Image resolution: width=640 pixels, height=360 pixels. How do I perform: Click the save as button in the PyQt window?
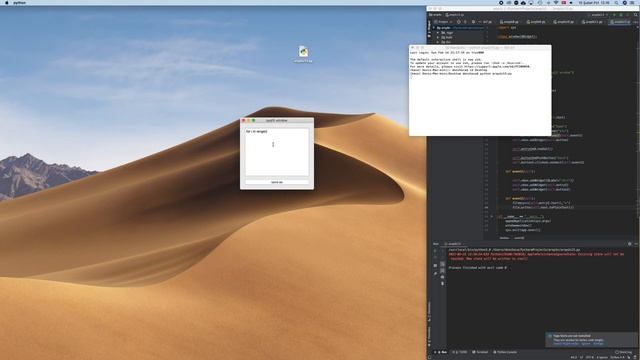pyautogui.click(x=277, y=182)
